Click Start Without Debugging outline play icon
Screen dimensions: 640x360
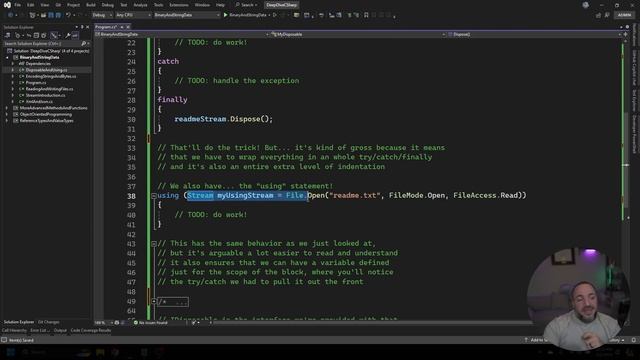click(x=275, y=15)
